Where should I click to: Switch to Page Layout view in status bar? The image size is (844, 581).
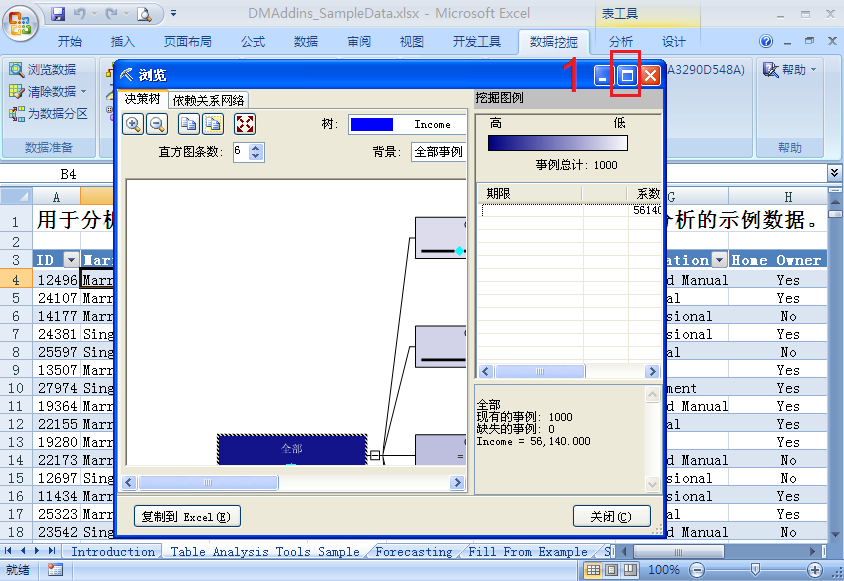[x=611, y=570]
